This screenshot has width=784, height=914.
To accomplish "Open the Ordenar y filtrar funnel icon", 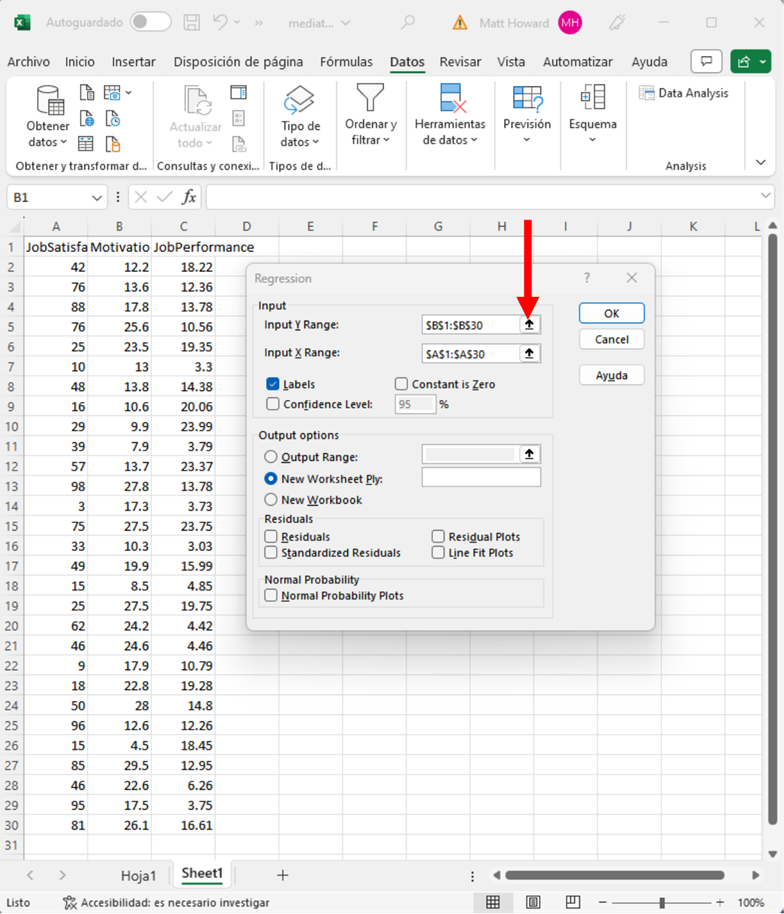I will (370, 98).
